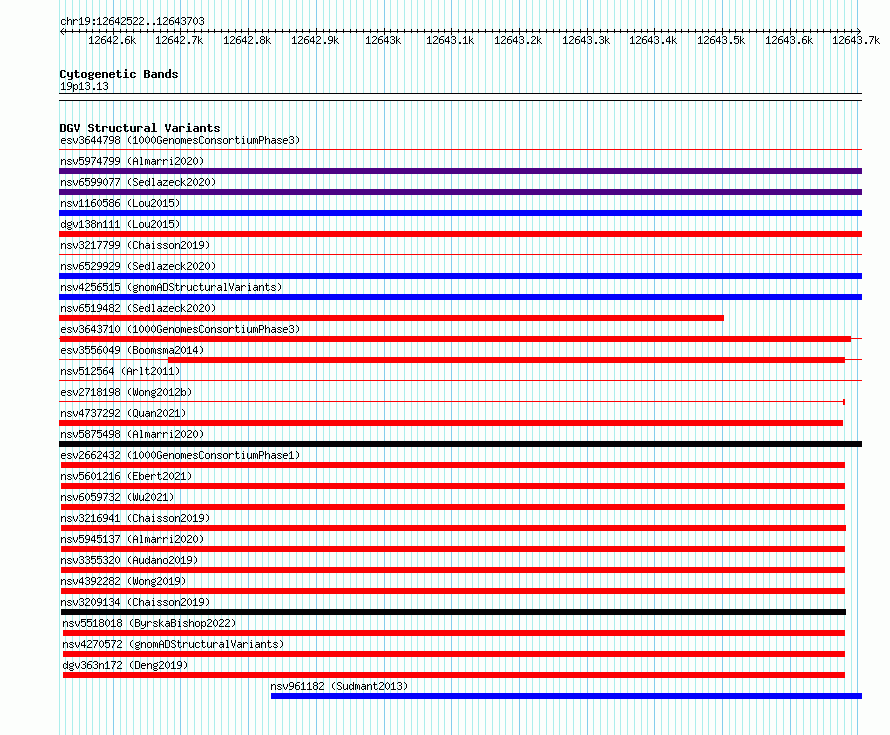Screen dimensions: 890x735
Task: Click the 12643.2k ruler tick label
Action: (518, 40)
